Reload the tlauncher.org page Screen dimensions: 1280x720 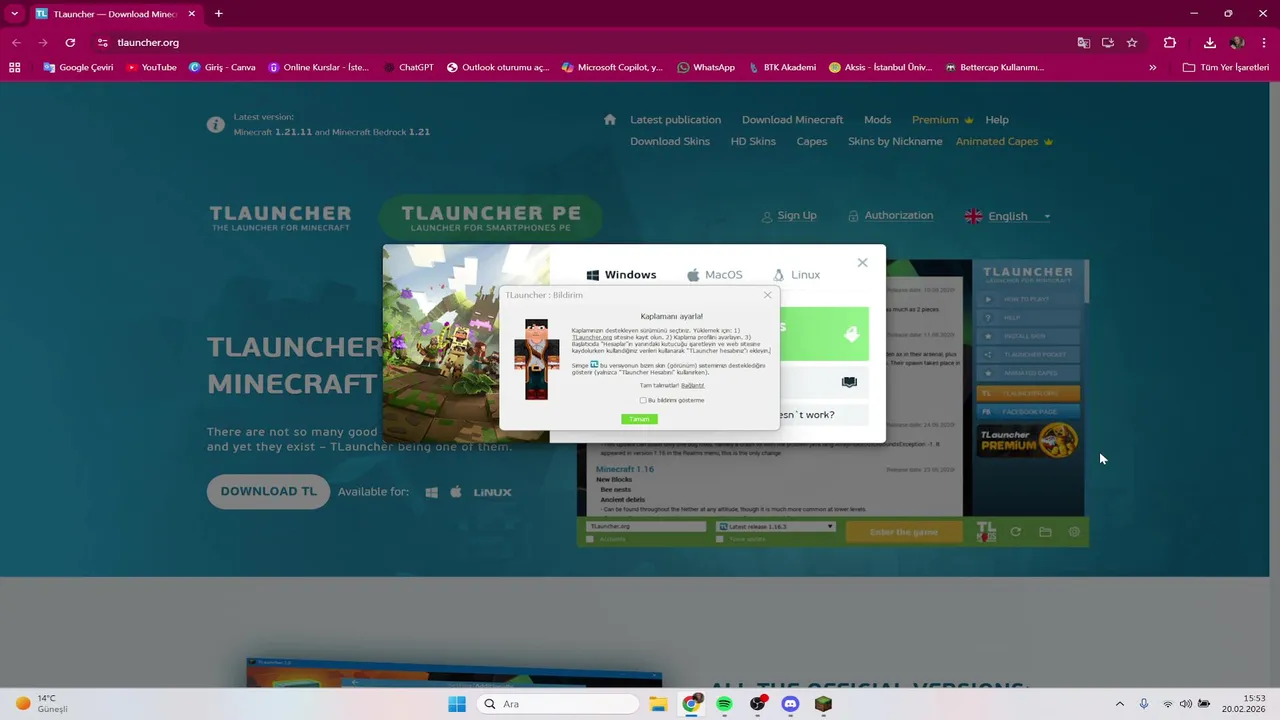(x=70, y=43)
